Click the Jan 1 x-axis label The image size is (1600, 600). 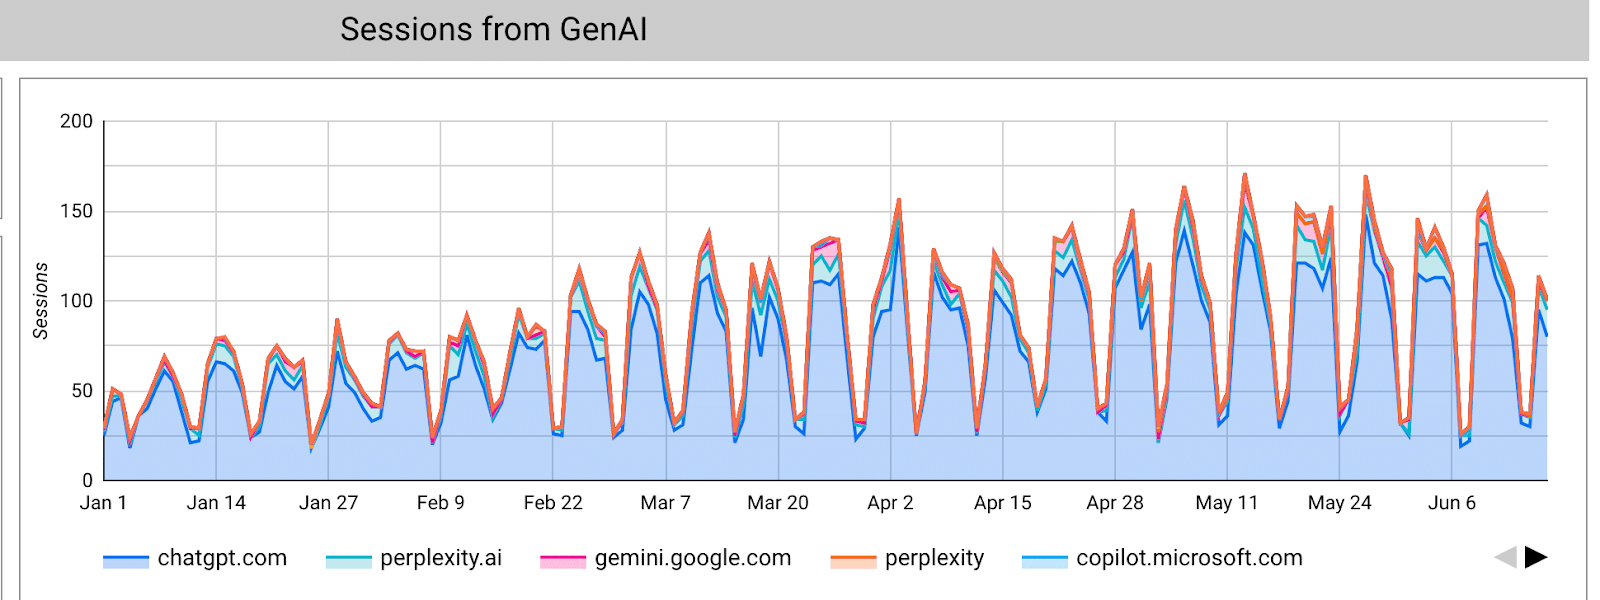(x=103, y=503)
